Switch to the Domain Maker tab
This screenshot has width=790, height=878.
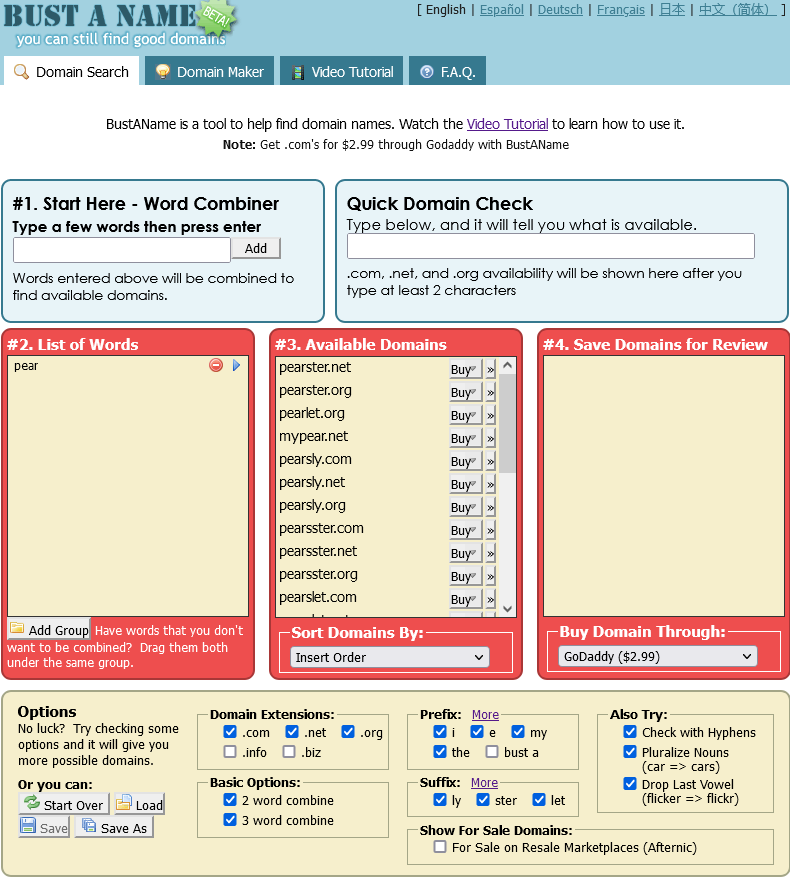click(x=209, y=72)
